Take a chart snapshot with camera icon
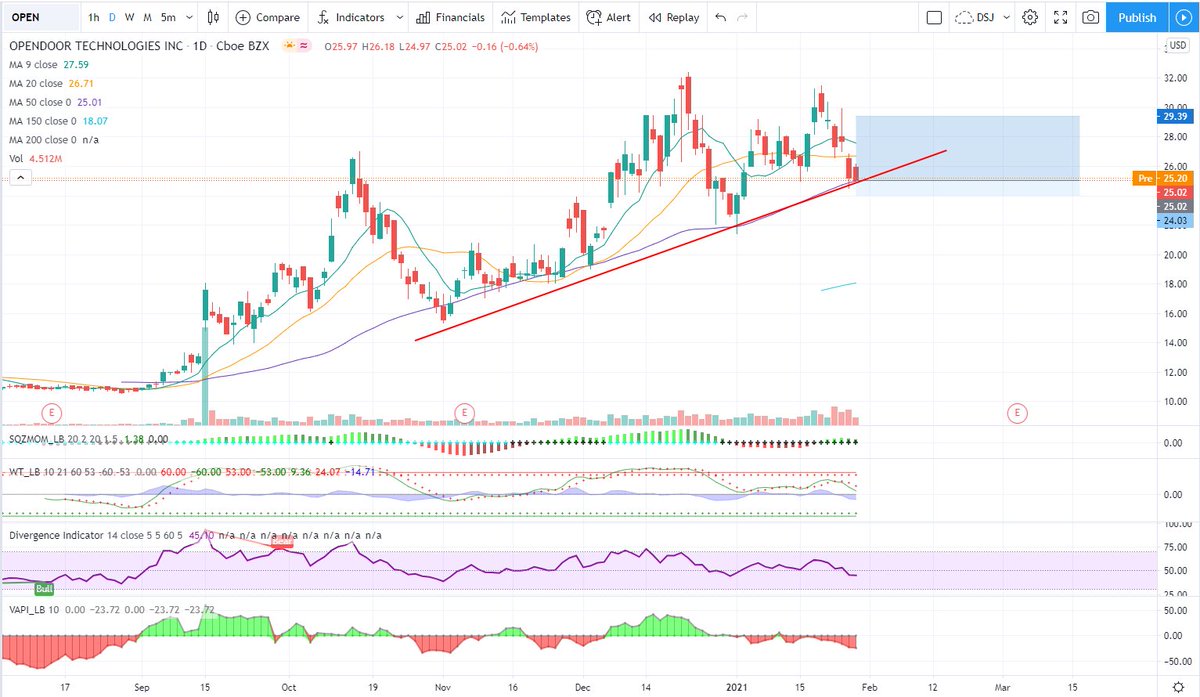Image resolution: width=1200 pixels, height=697 pixels. pos(1090,17)
